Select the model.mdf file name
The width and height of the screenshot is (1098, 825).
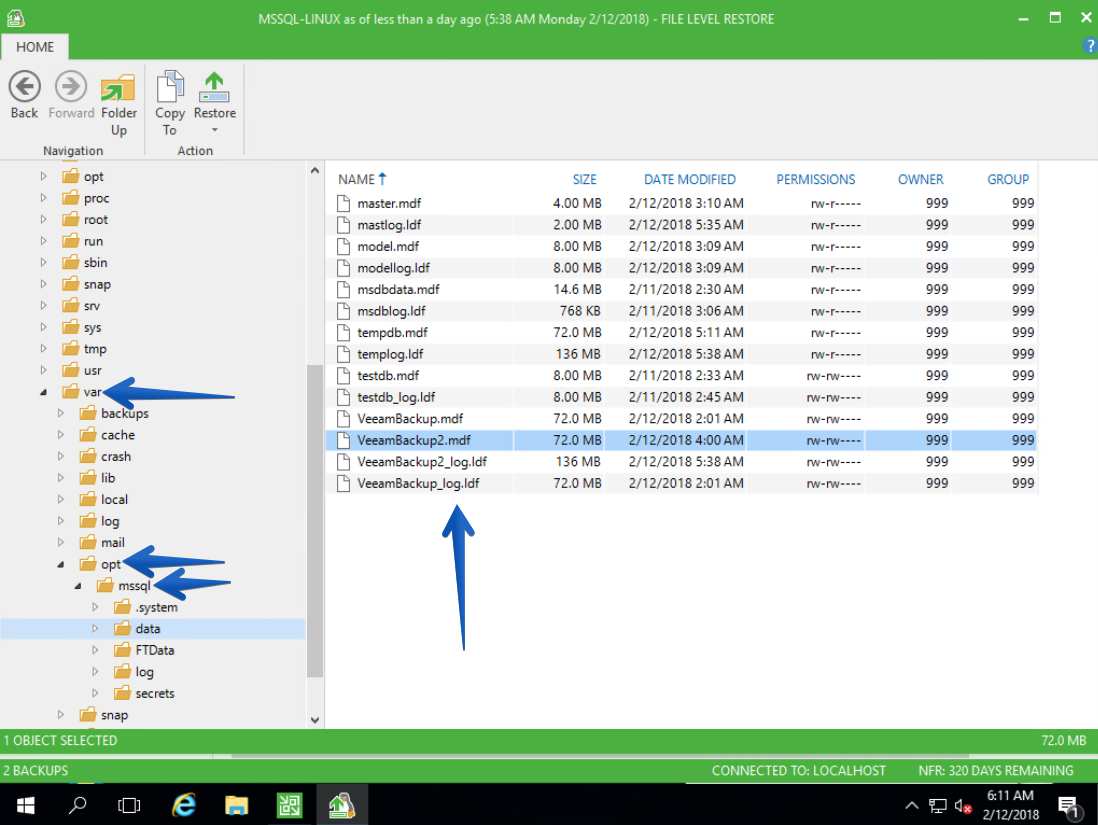388,247
